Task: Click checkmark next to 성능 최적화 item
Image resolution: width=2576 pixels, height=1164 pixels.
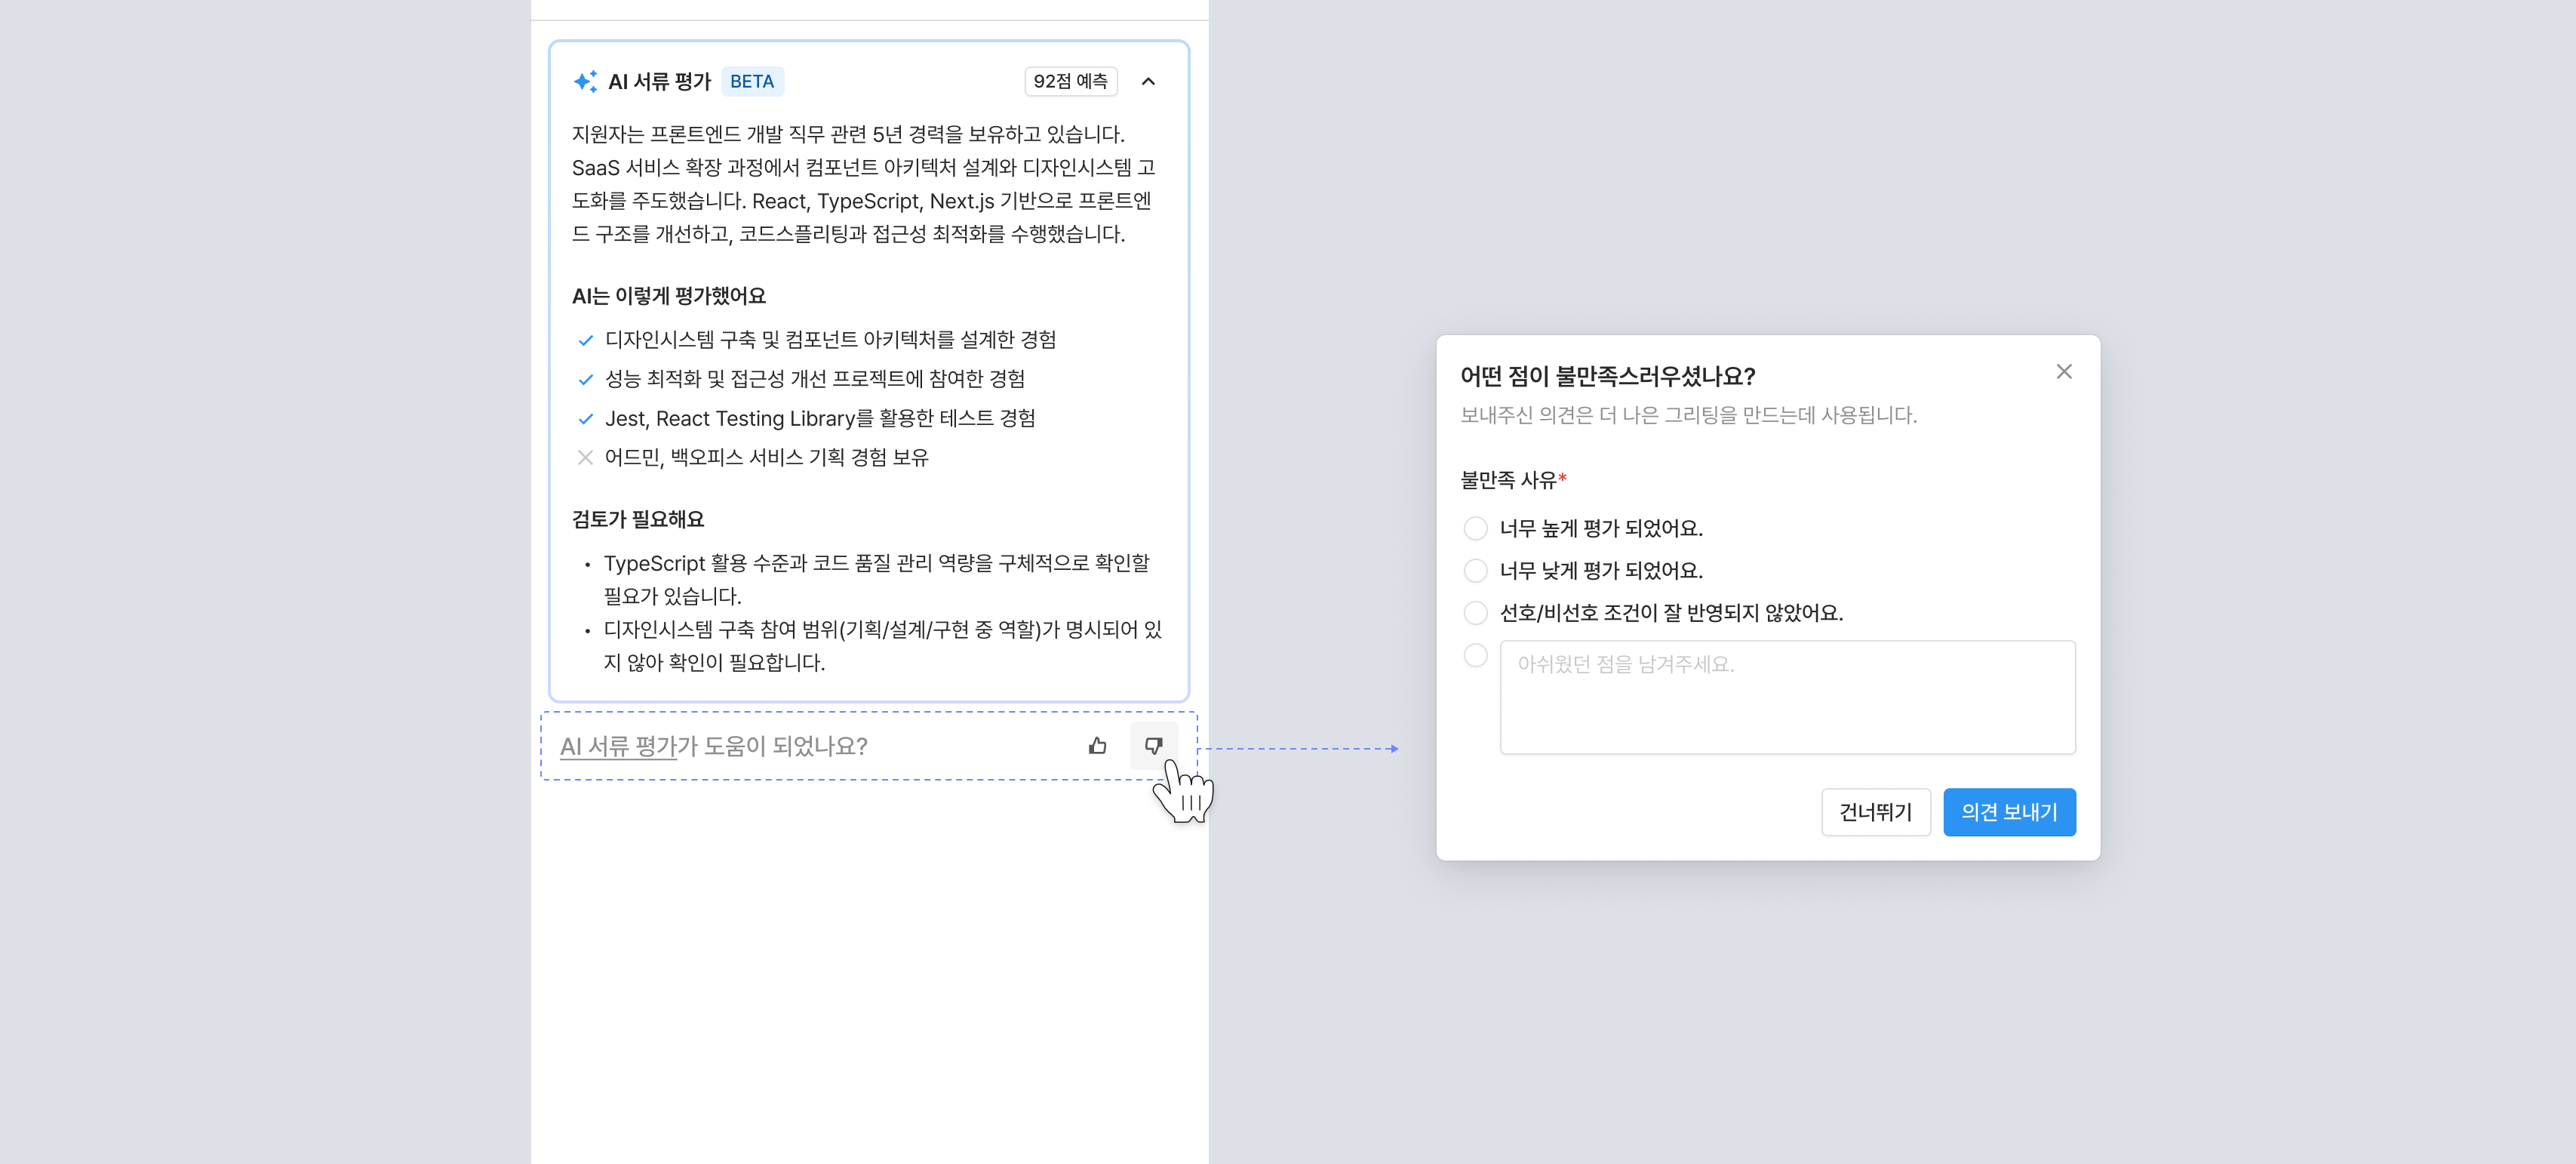Action: (x=585, y=379)
